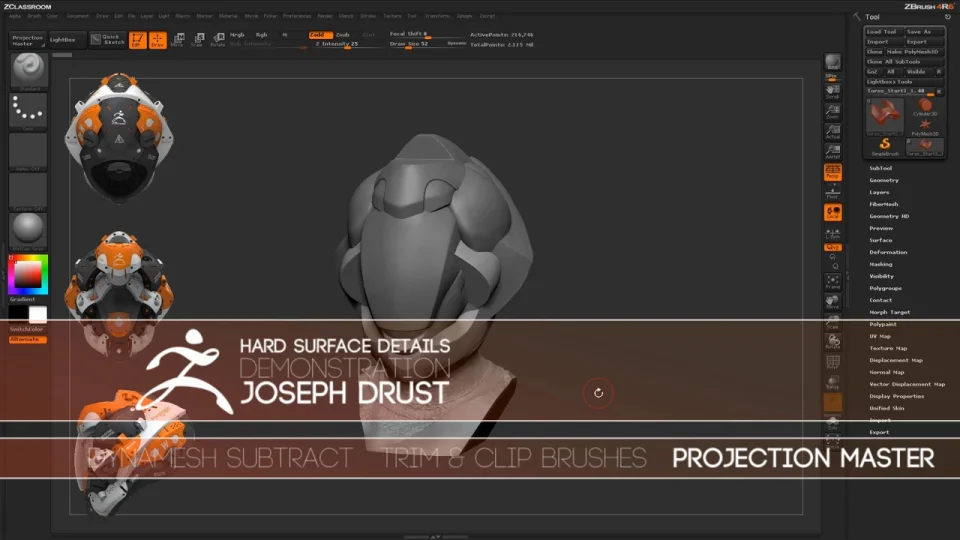The width and height of the screenshot is (960, 540).
Task: Select the SimpleBrush tool
Action: 885,147
